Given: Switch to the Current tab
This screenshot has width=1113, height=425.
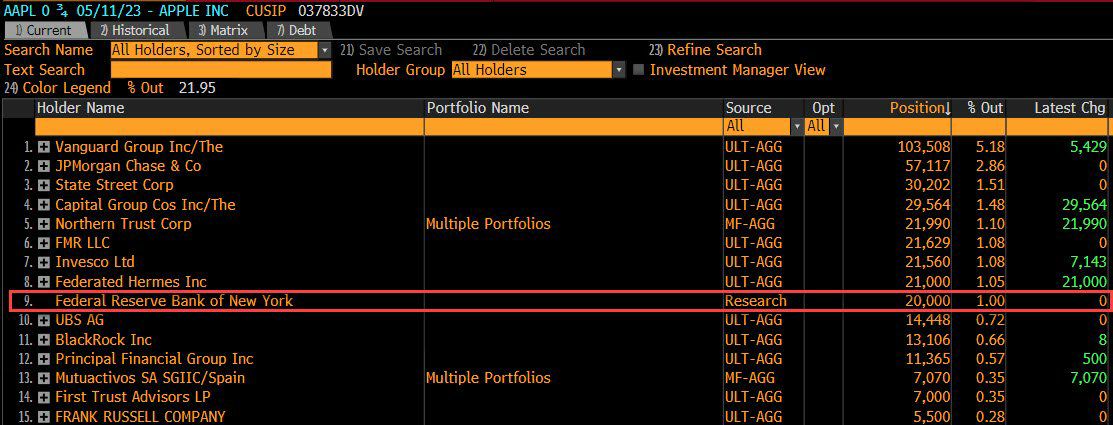Looking at the screenshot, I should 45,31.
